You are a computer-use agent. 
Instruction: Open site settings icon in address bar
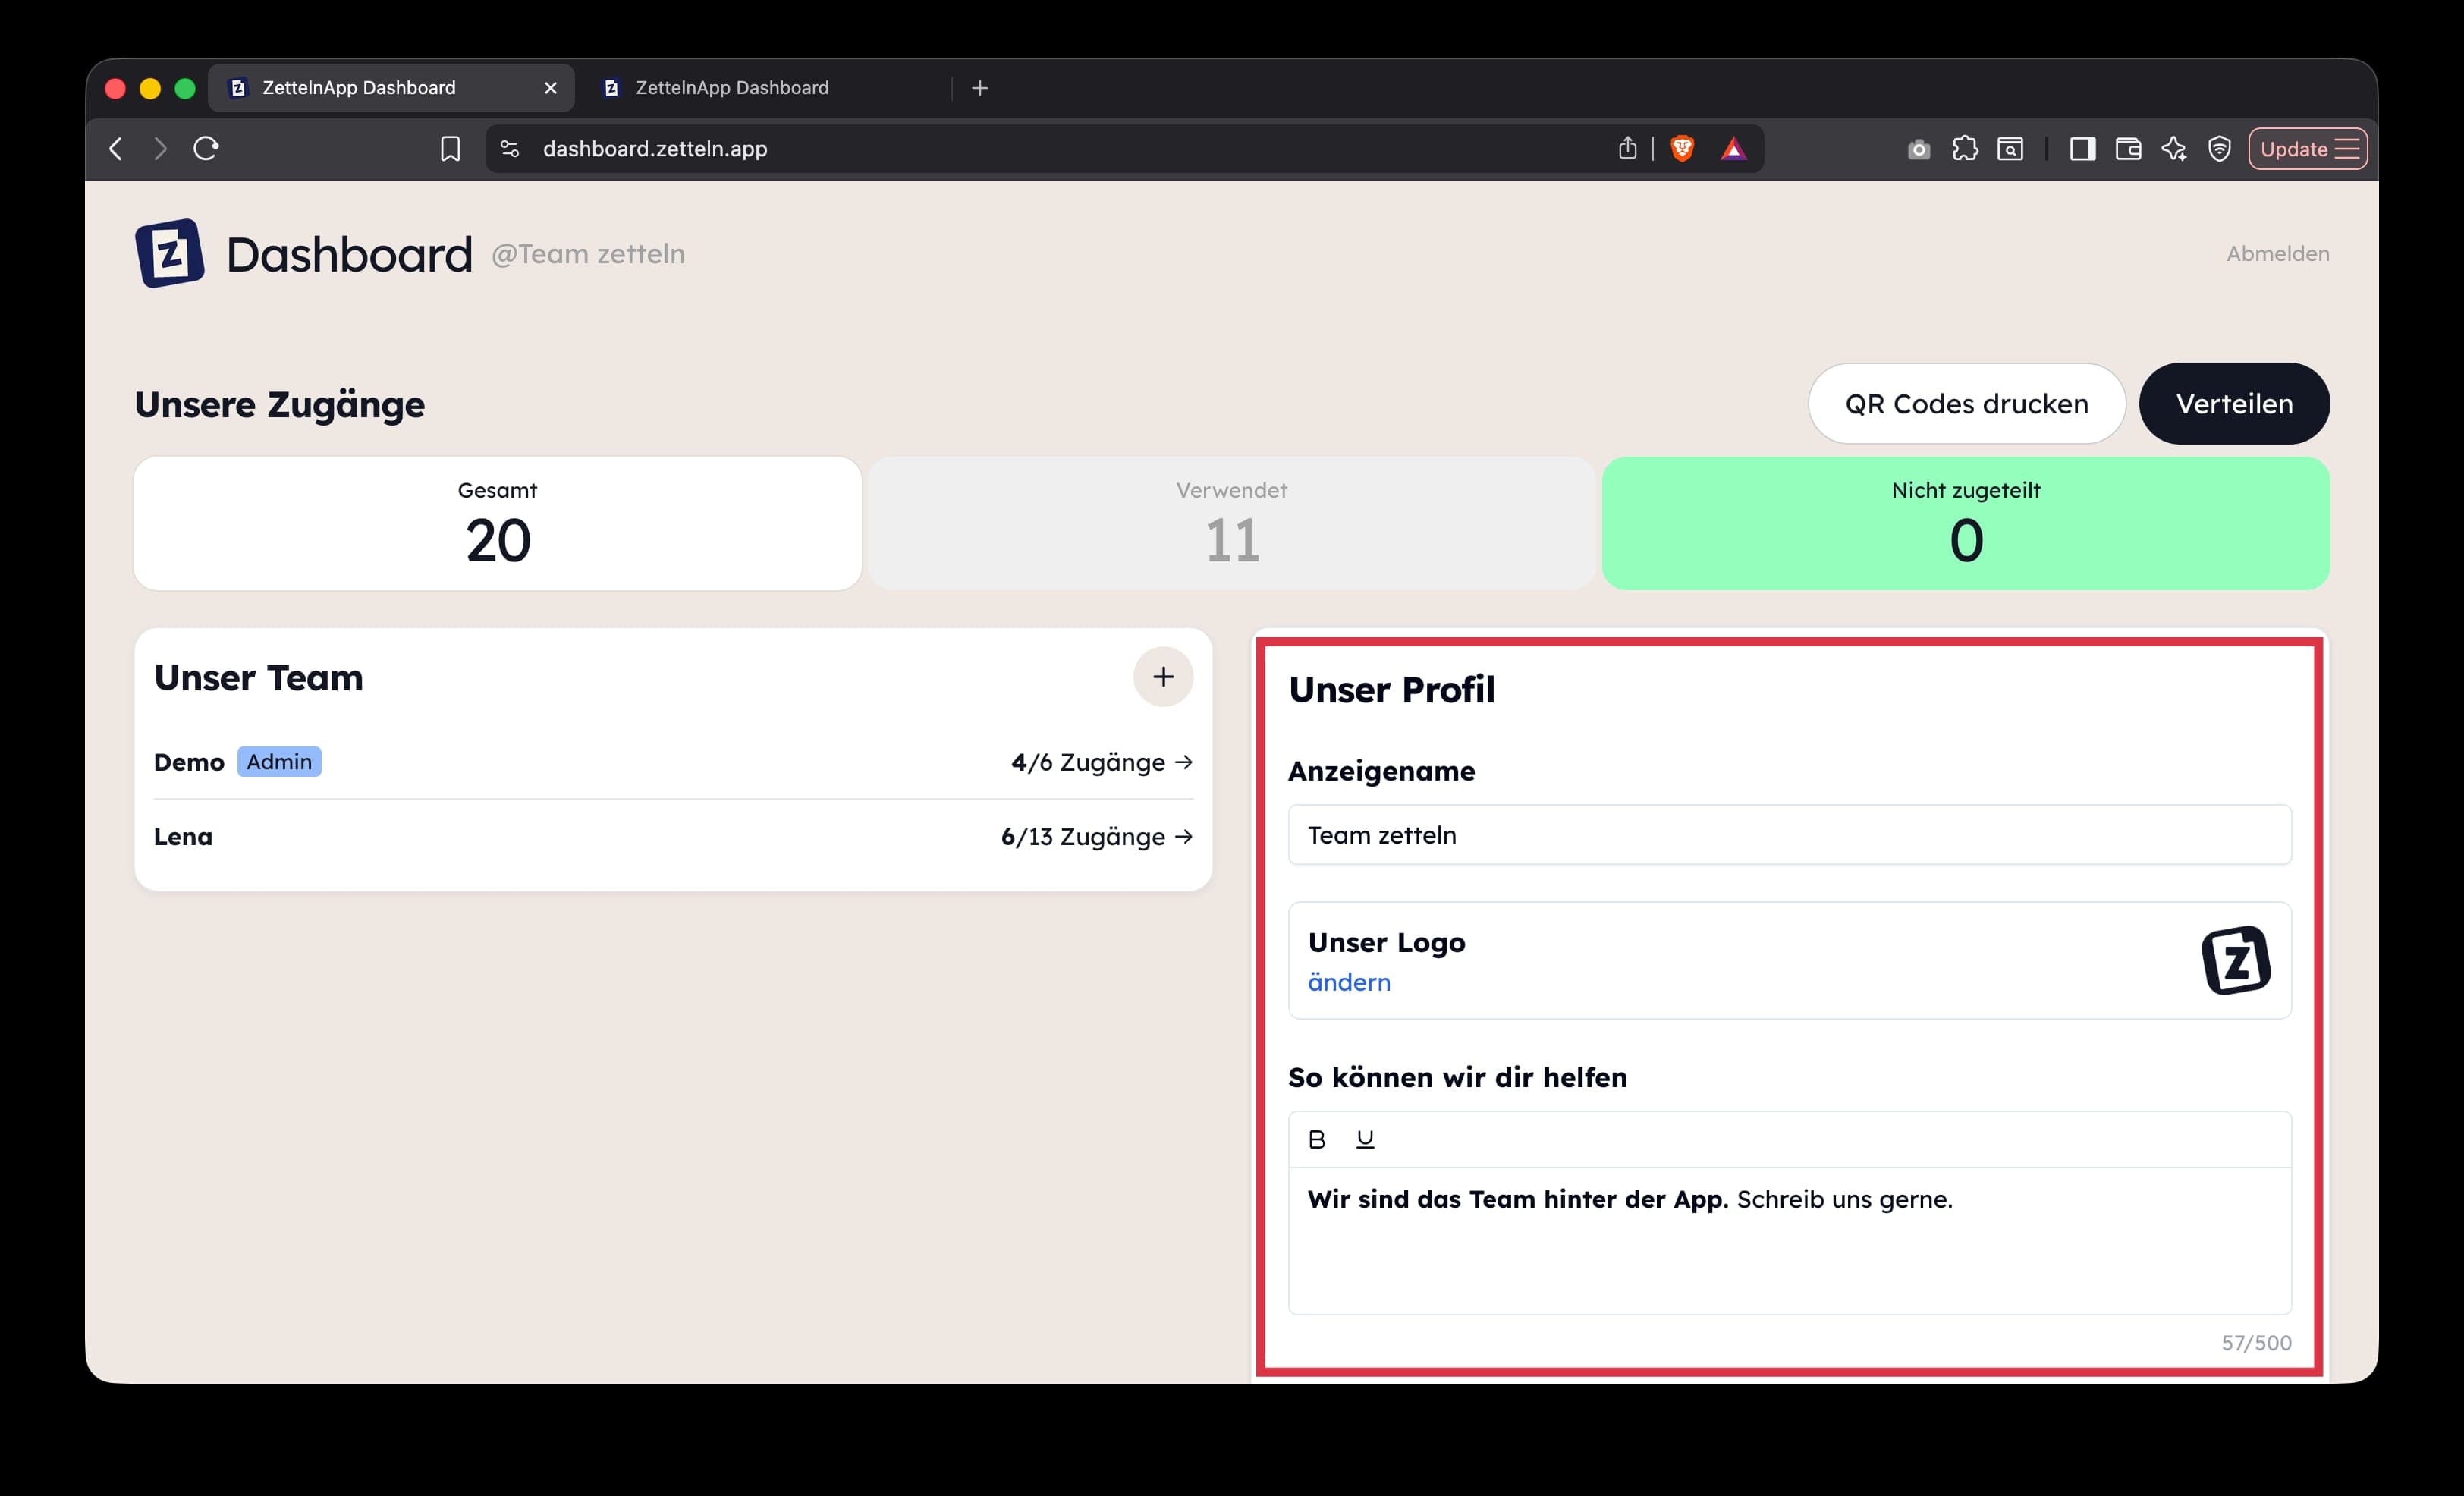coord(510,149)
